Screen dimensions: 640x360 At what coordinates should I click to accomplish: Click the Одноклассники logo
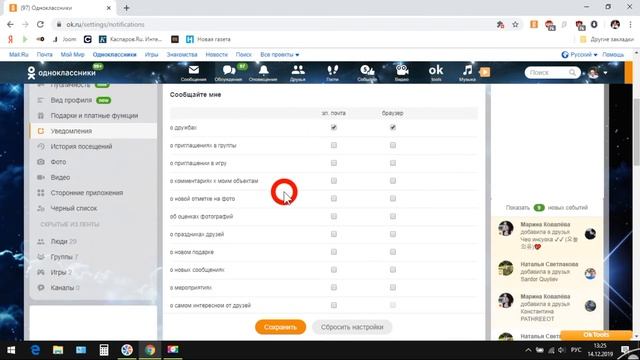(x=61, y=73)
